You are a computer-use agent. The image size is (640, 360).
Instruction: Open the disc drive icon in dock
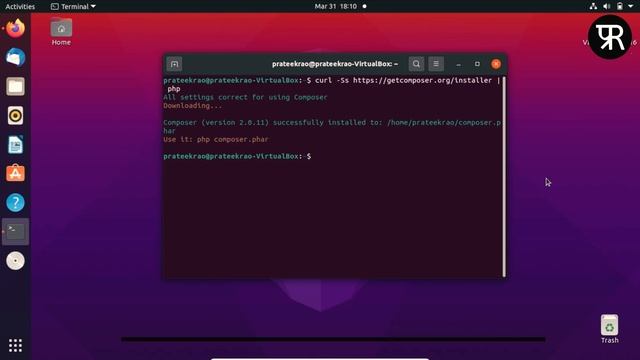click(x=16, y=261)
